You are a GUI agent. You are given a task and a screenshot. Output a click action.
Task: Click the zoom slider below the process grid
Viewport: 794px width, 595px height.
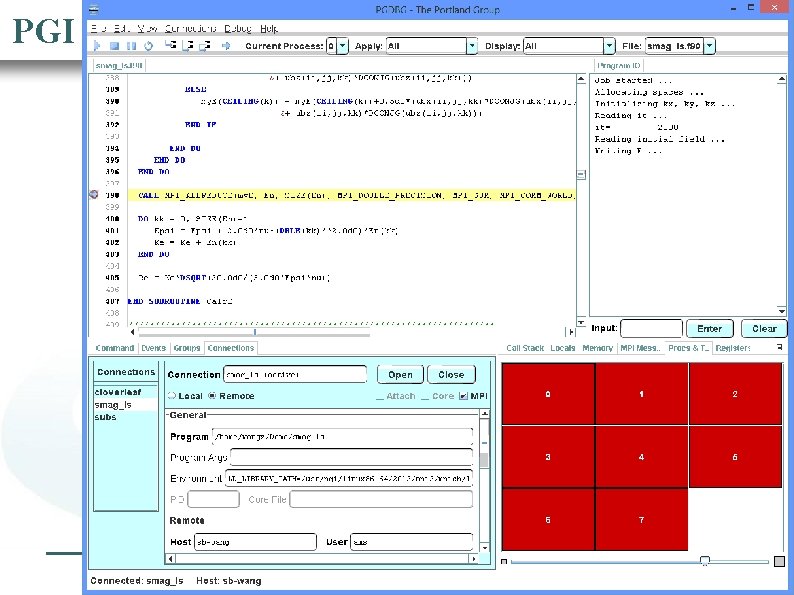[x=705, y=560]
